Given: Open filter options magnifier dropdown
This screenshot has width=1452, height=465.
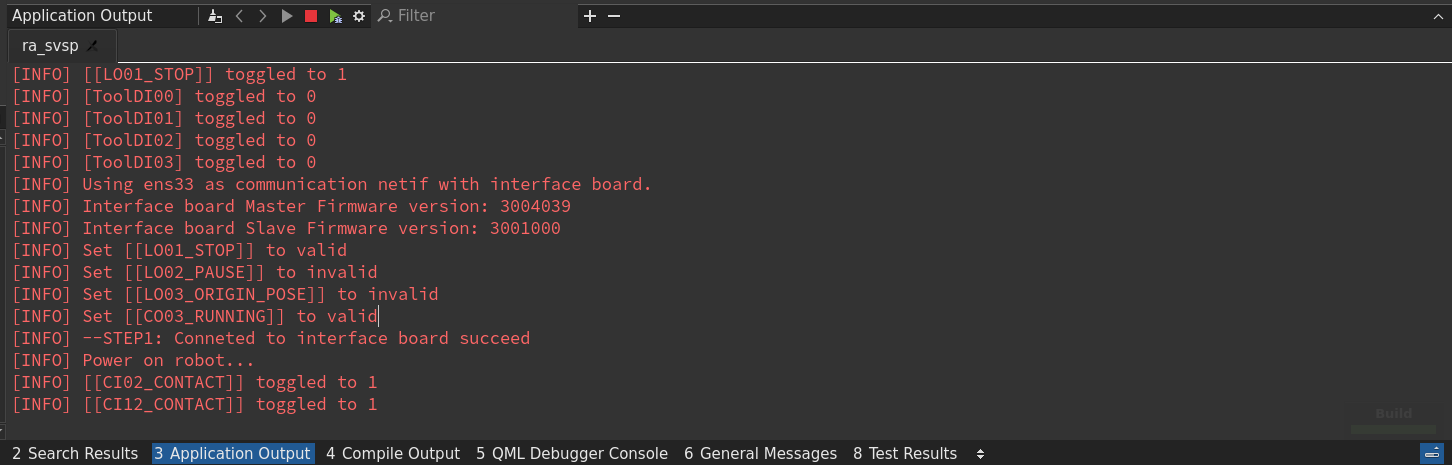Looking at the screenshot, I should pyautogui.click(x=384, y=16).
